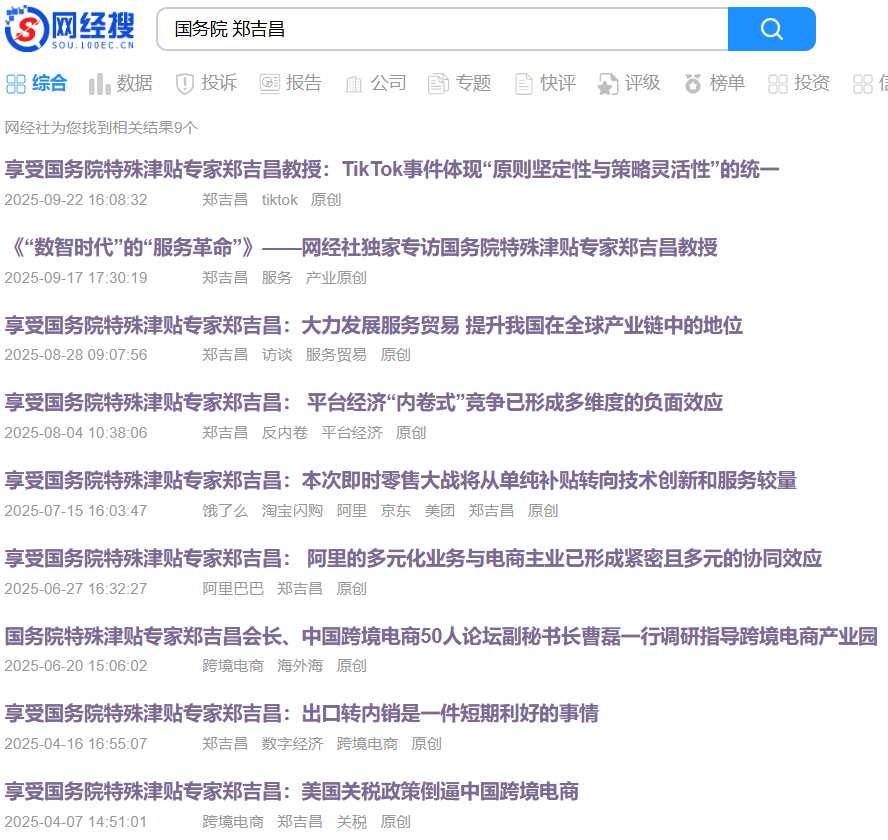Open the 数智时代的服务革命 interview article
Image resolution: width=888 pixels, height=840 pixels.
[361, 248]
